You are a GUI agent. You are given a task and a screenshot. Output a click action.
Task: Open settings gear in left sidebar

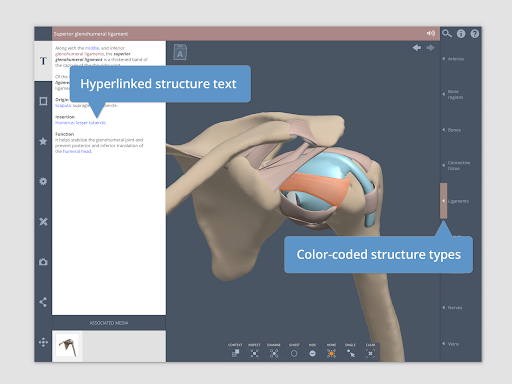point(43,181)
